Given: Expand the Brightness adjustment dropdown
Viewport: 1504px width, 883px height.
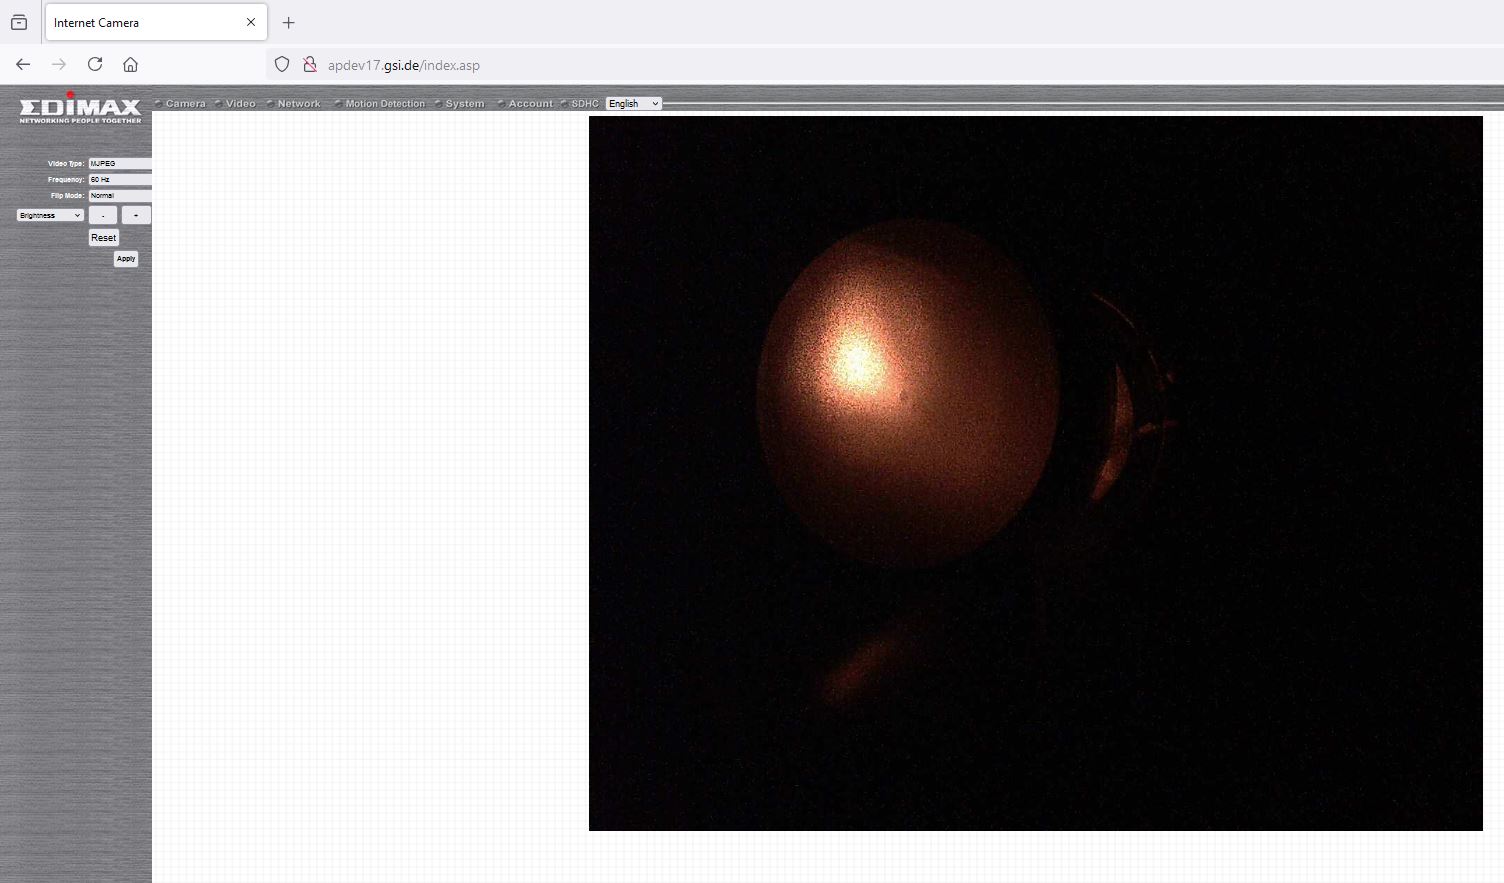Looking at the screenshot, I should [x=50, y=215].
